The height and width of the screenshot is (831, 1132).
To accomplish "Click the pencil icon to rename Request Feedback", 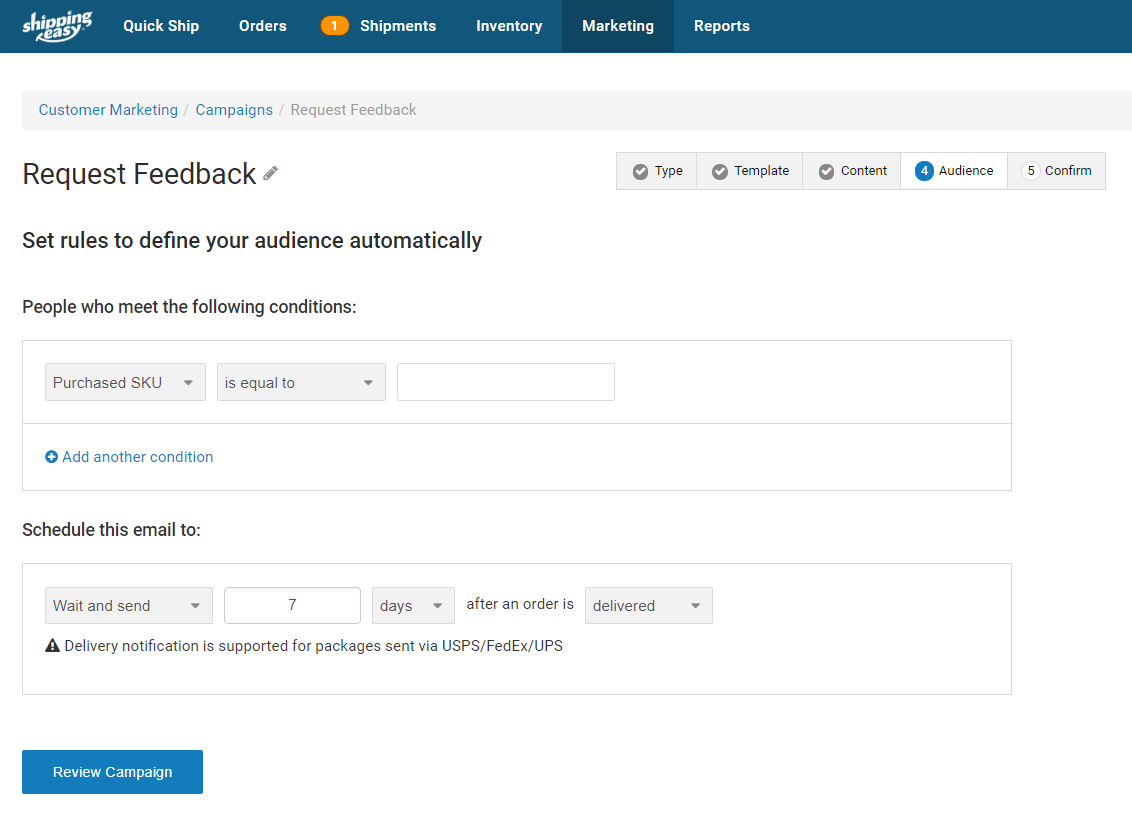I will click(270, 174).
